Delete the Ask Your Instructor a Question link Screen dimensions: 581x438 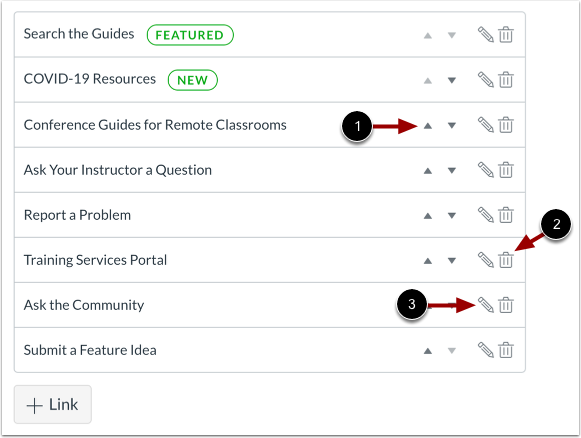click(x=506, y=170)
